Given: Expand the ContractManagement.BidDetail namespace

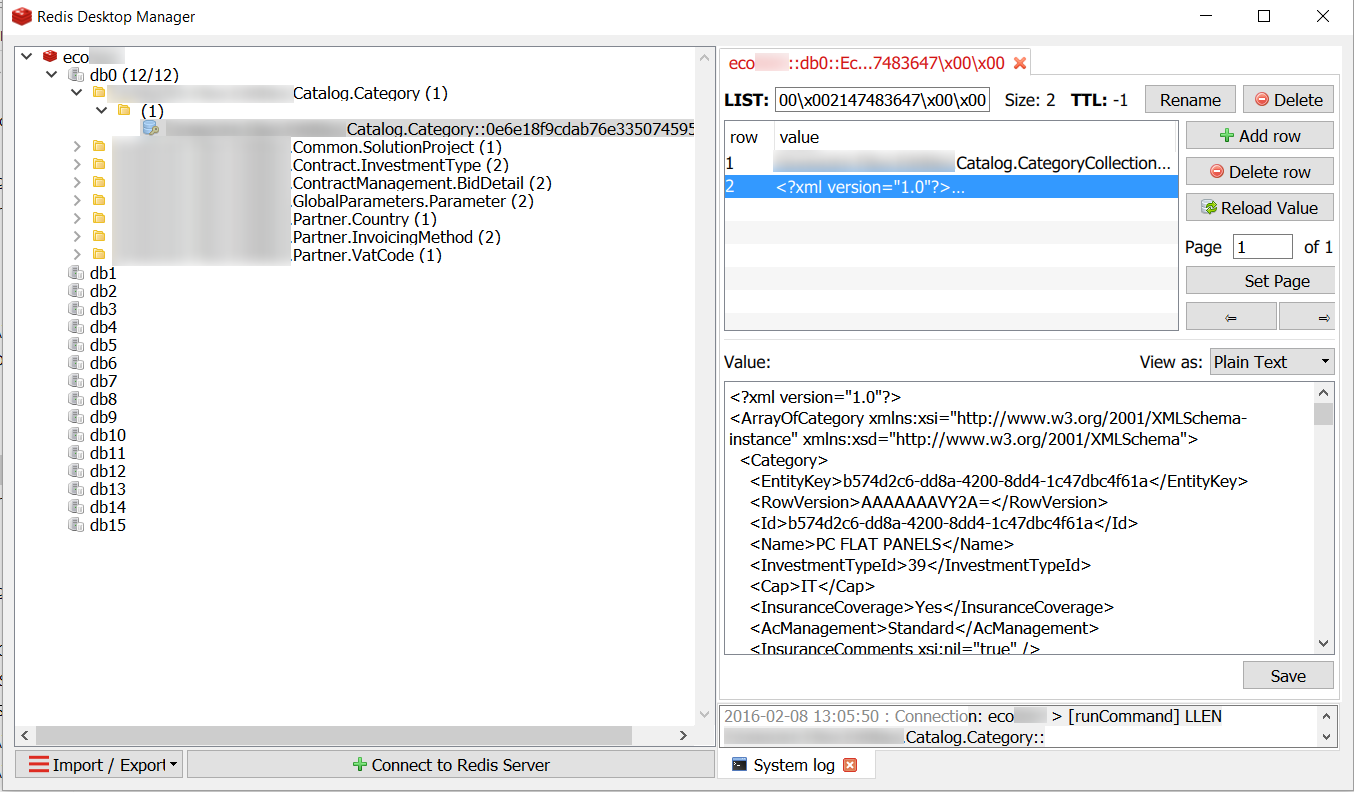Looking at the screenshot, I should (76, 183).
